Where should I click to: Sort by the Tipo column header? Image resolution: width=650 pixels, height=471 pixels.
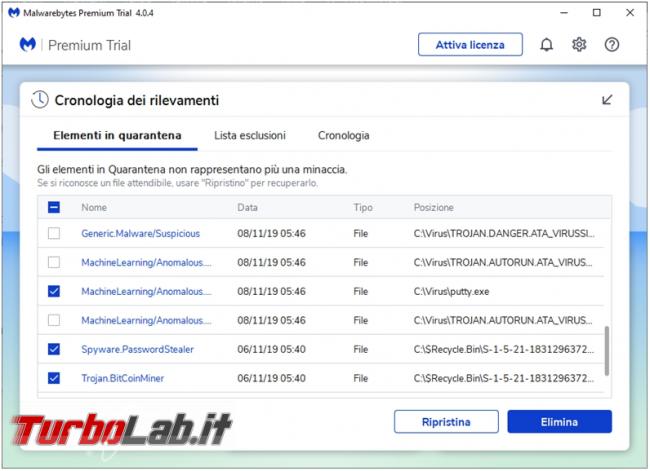363,207
